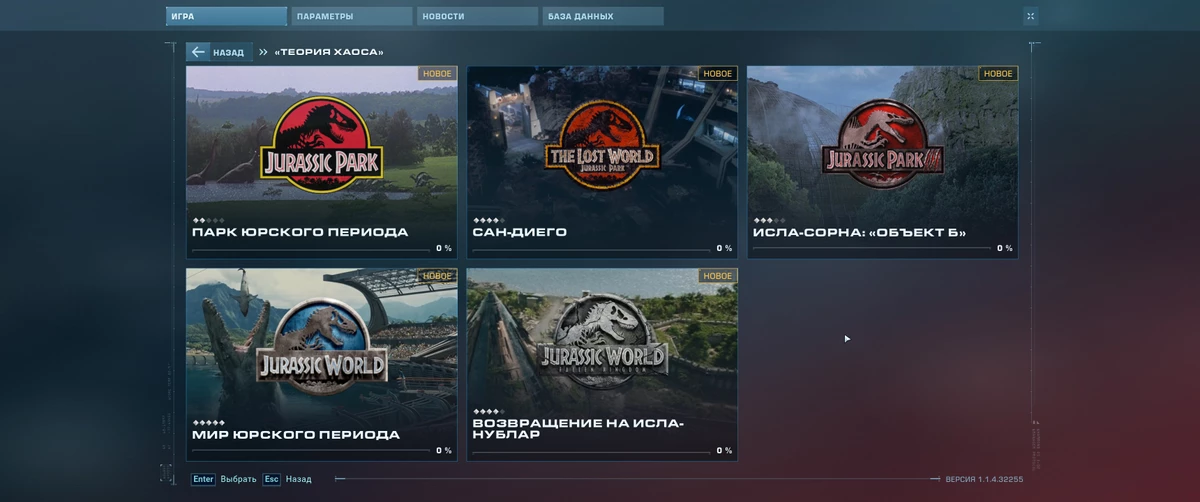
Task: Click the Enter Выбрать hint
Action: click(x=224, y=479)
